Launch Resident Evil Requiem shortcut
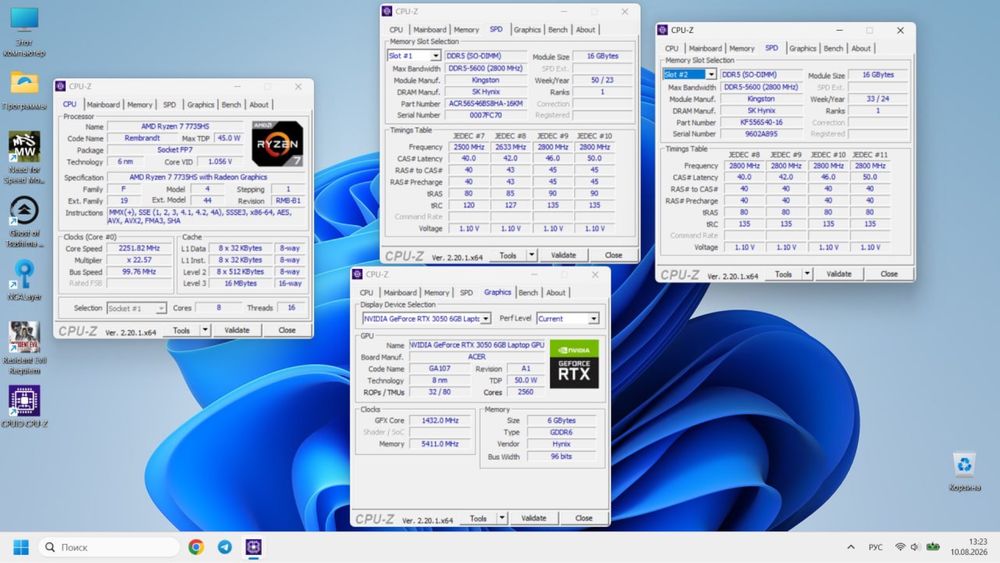 click(x=24, y=347)
